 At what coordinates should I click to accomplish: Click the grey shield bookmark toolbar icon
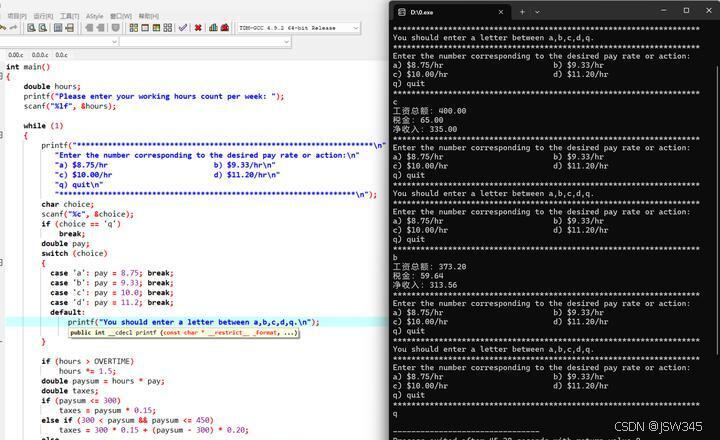pos(116,28)
